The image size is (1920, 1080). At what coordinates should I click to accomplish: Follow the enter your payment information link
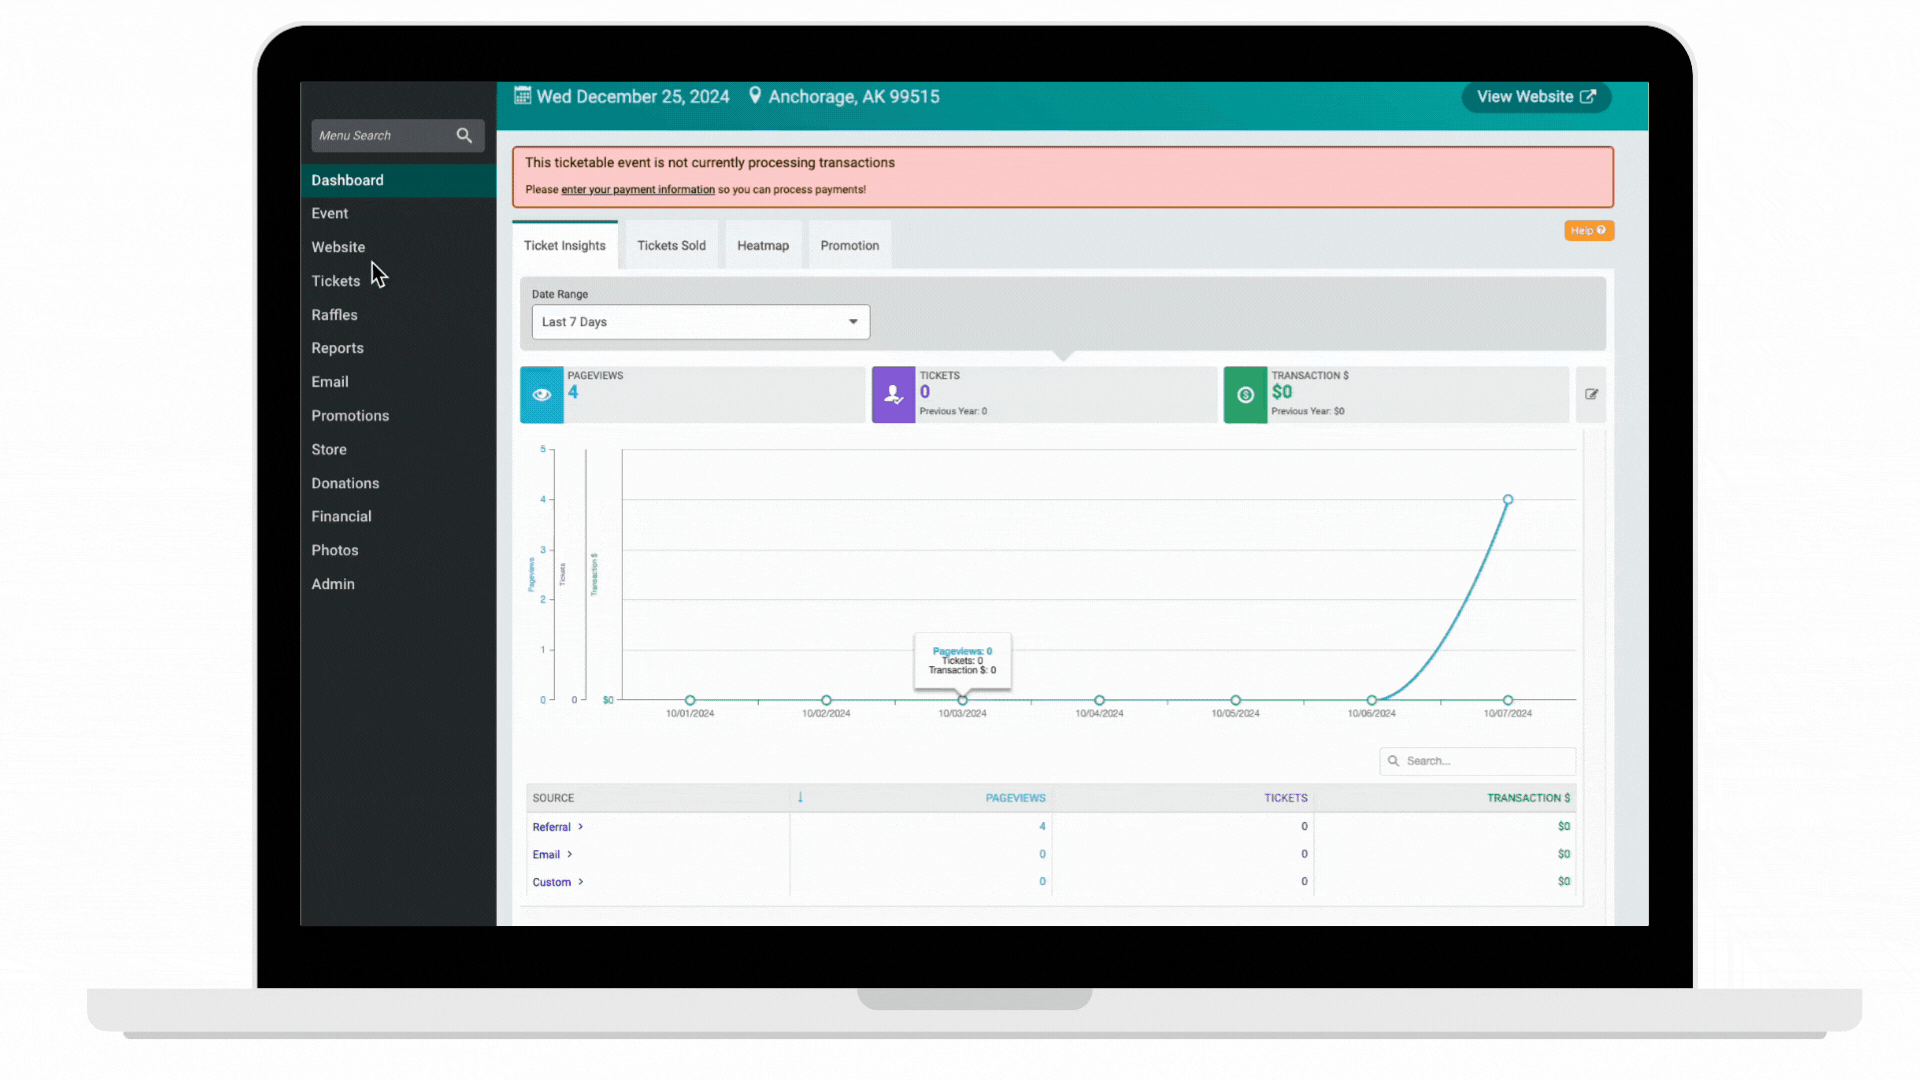(x=638, y=189)
